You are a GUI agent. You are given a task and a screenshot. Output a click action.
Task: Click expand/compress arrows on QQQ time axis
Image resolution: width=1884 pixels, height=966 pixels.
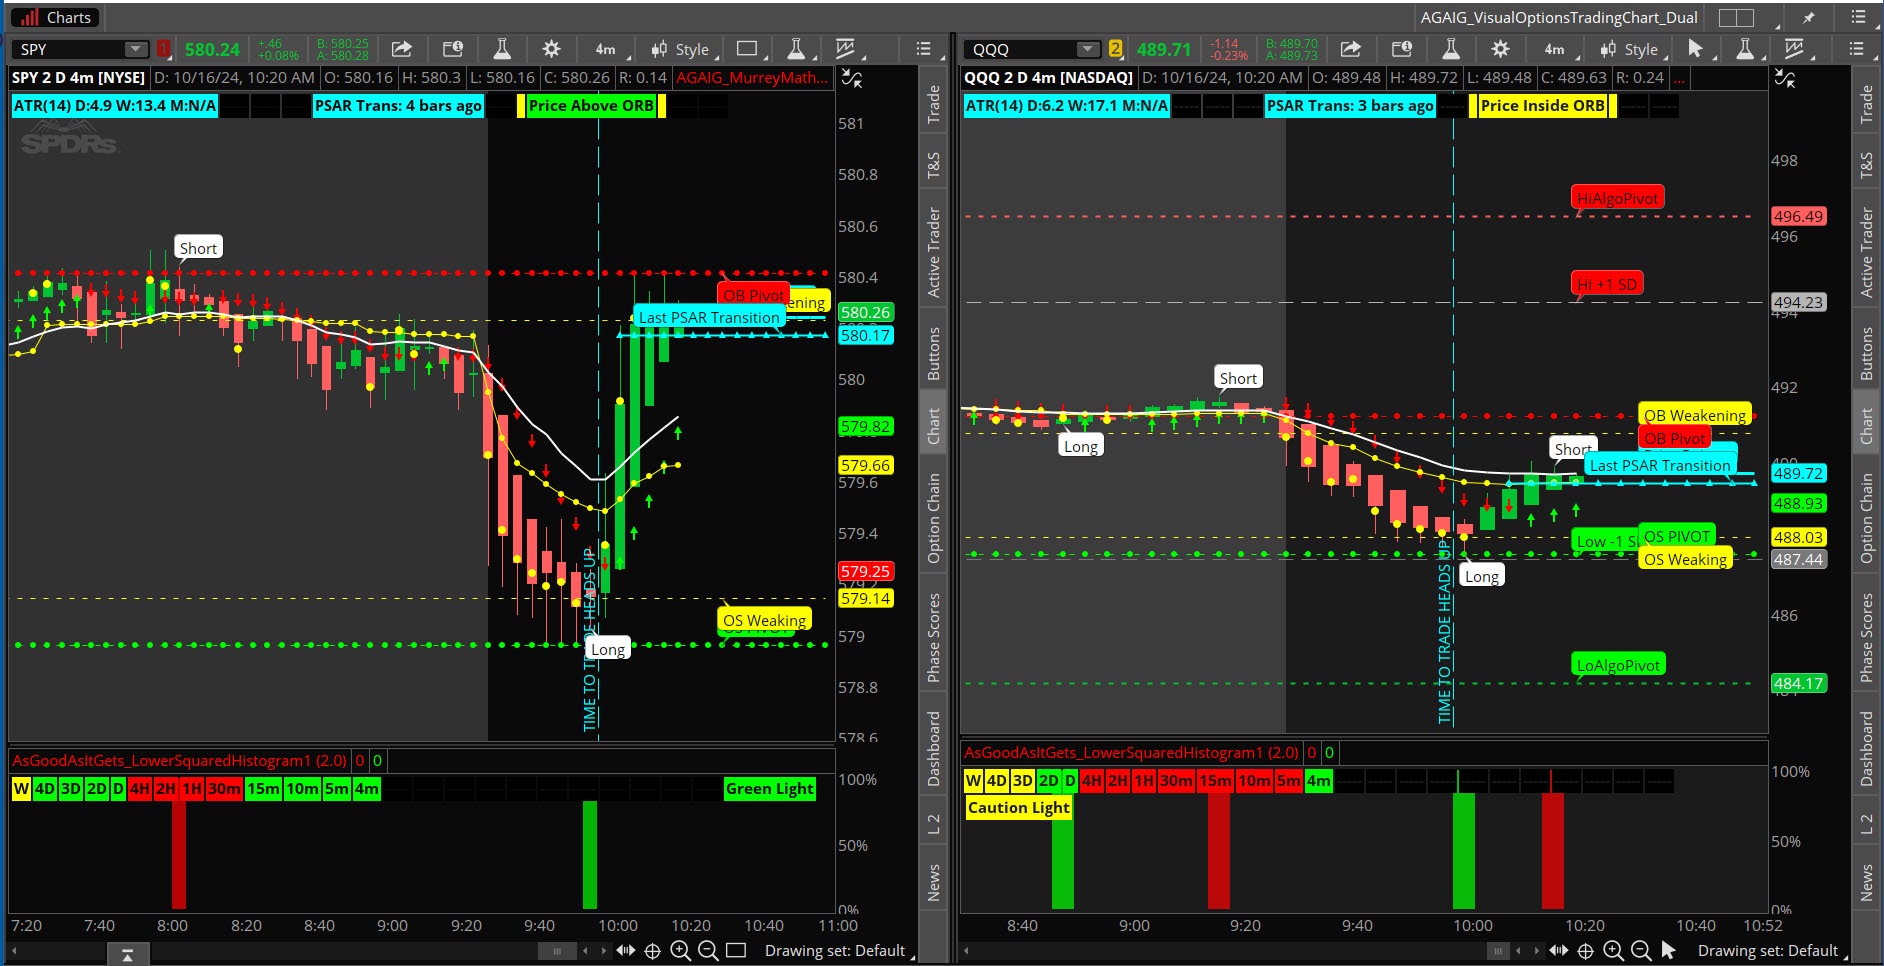click(1559, 951)
